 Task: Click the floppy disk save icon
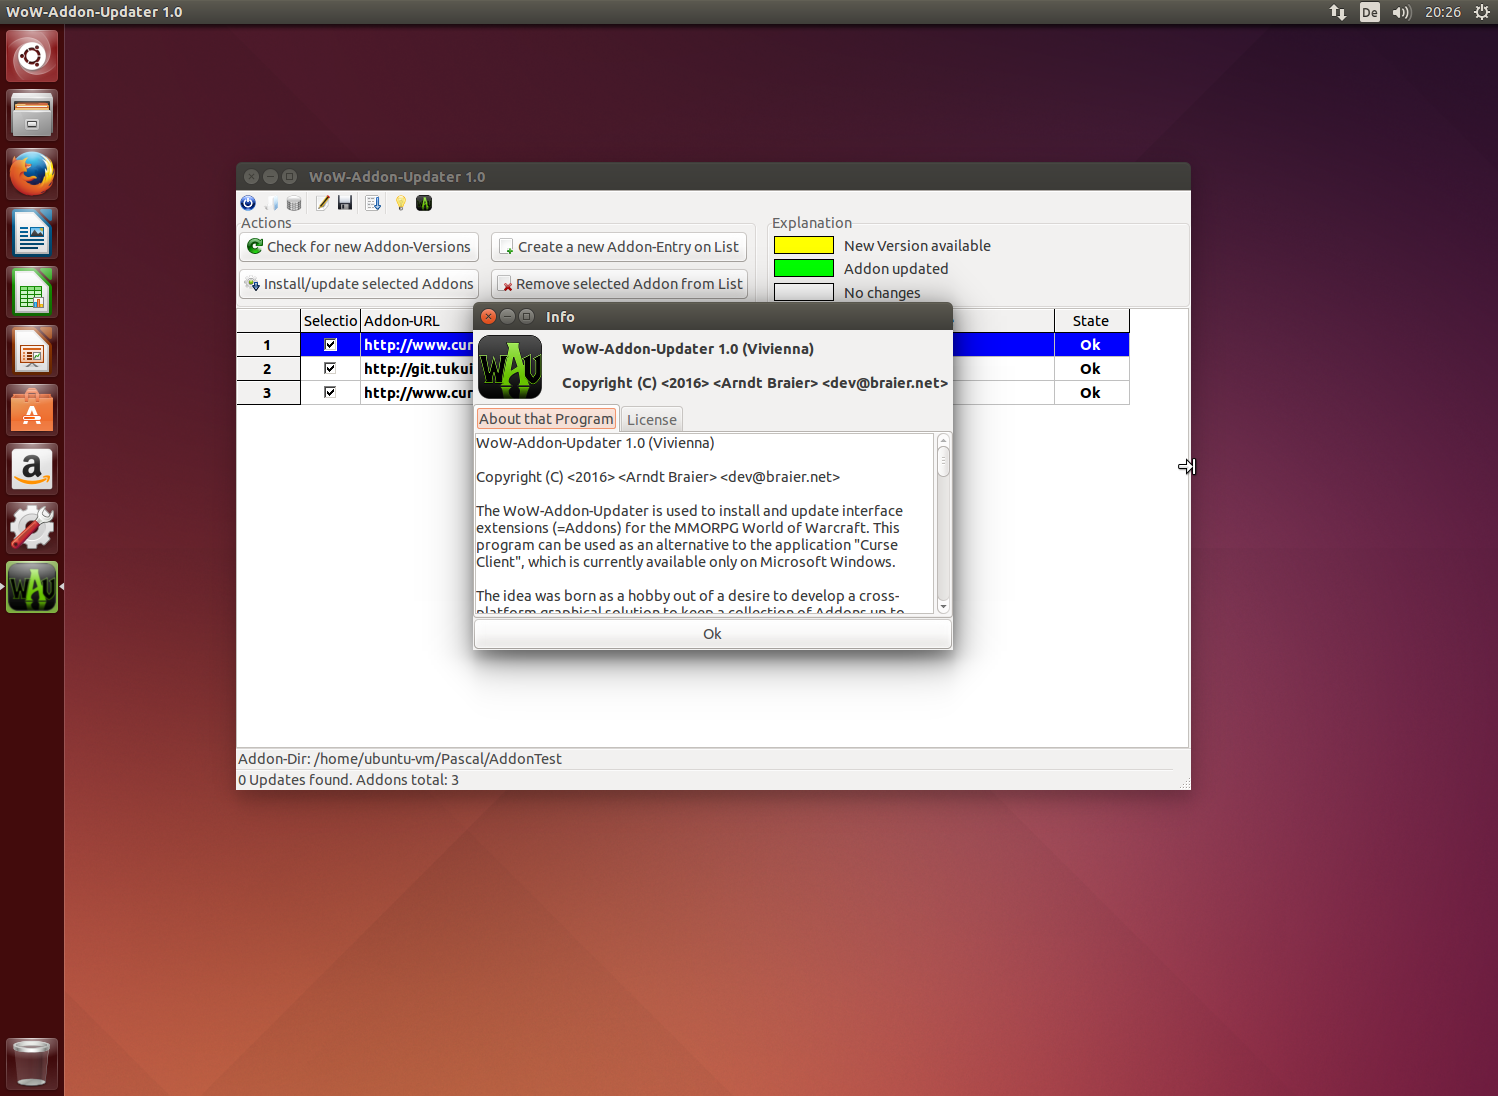click(345, 203)
